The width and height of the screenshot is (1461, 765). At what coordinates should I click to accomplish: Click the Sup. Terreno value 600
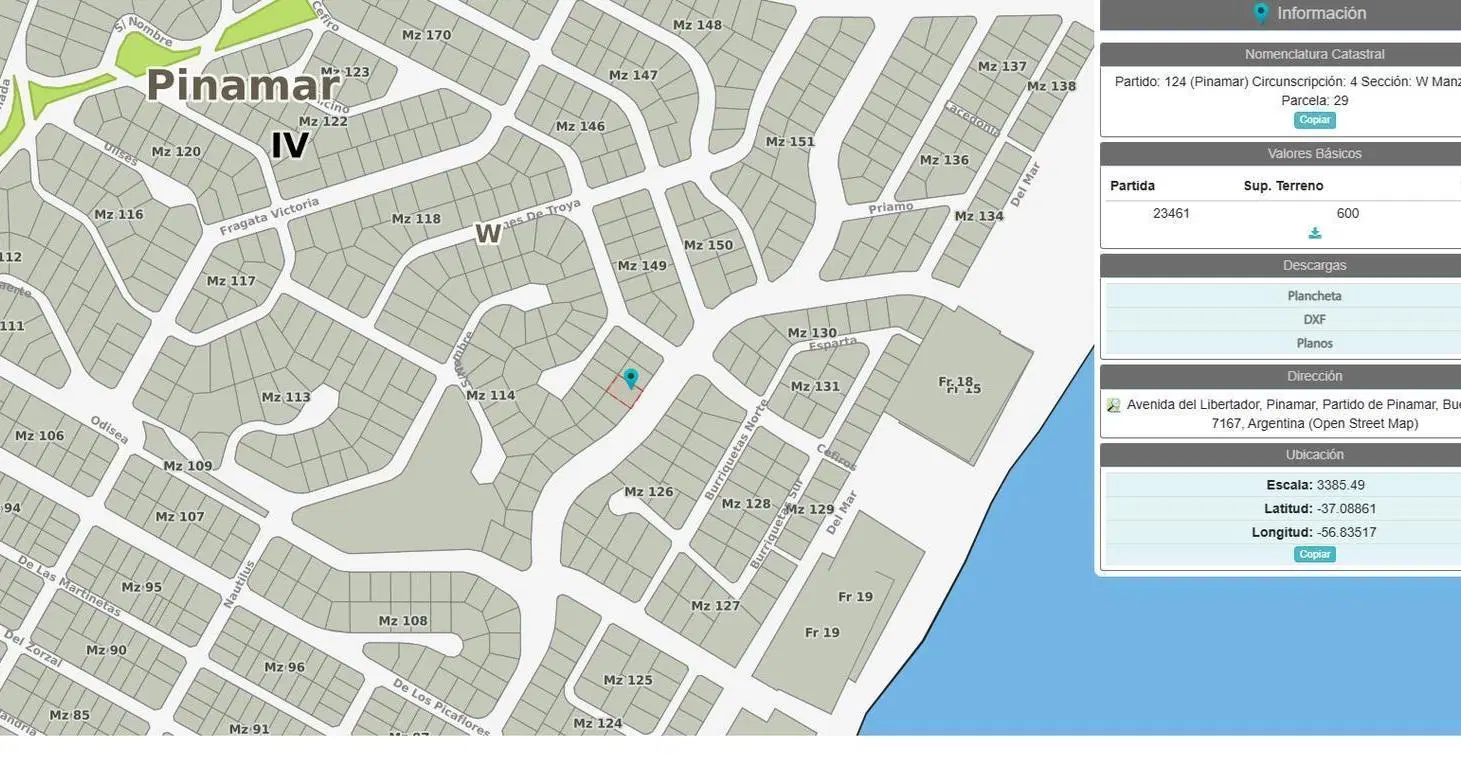click(1348, 213)
